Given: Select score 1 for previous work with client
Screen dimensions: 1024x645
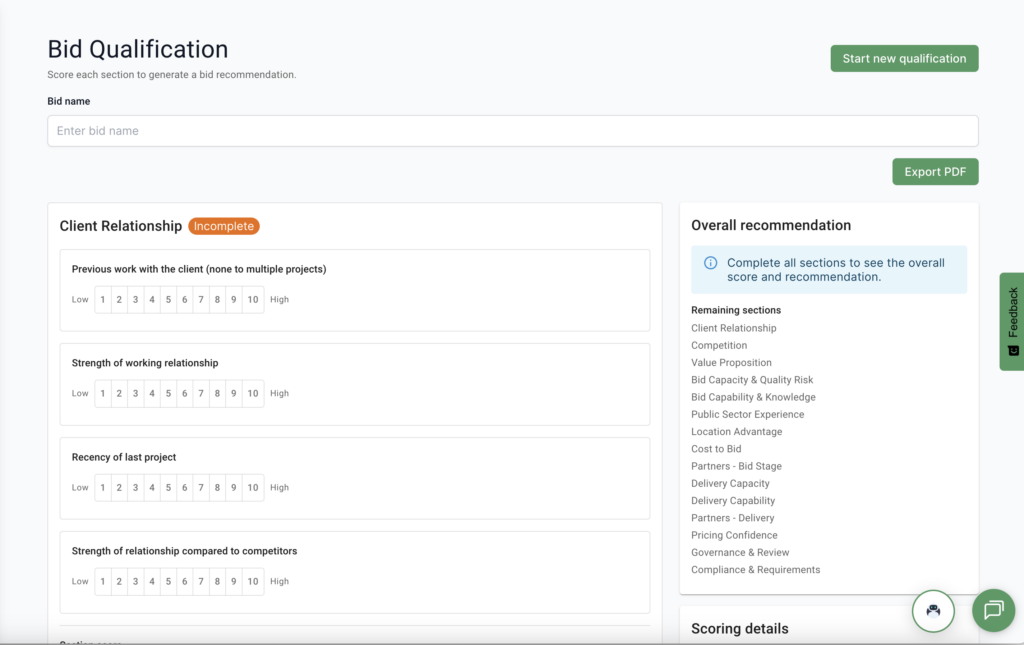Looking at the screenshot, I should [103, 299].
